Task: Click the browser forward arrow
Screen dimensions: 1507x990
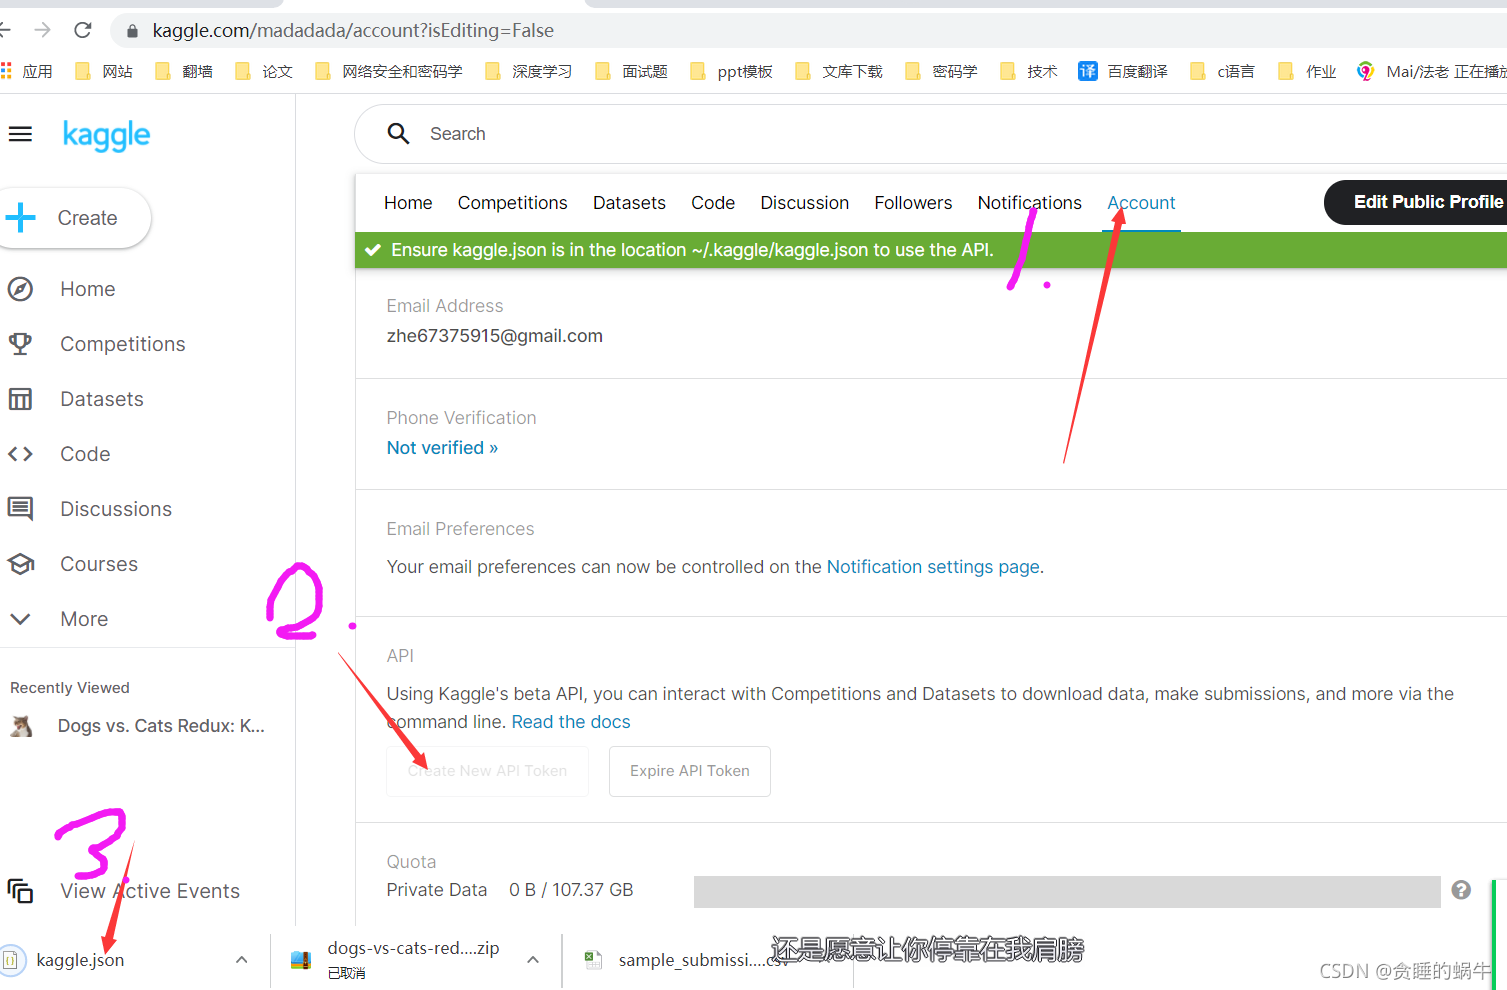Action: [x=42, y=30]
